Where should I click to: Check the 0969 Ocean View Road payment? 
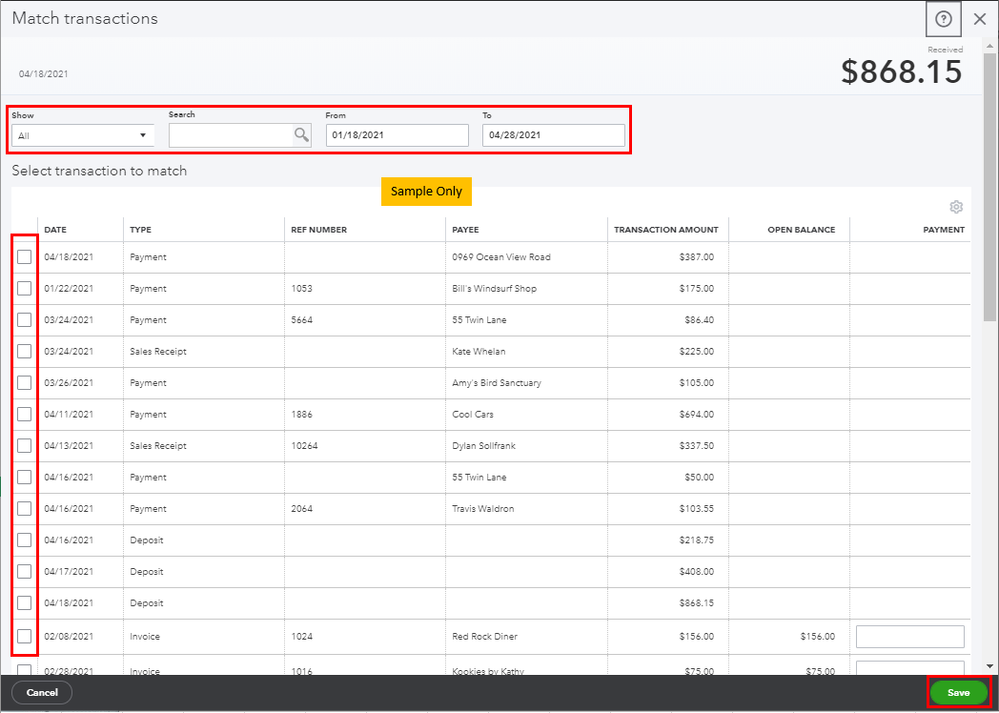24,257
